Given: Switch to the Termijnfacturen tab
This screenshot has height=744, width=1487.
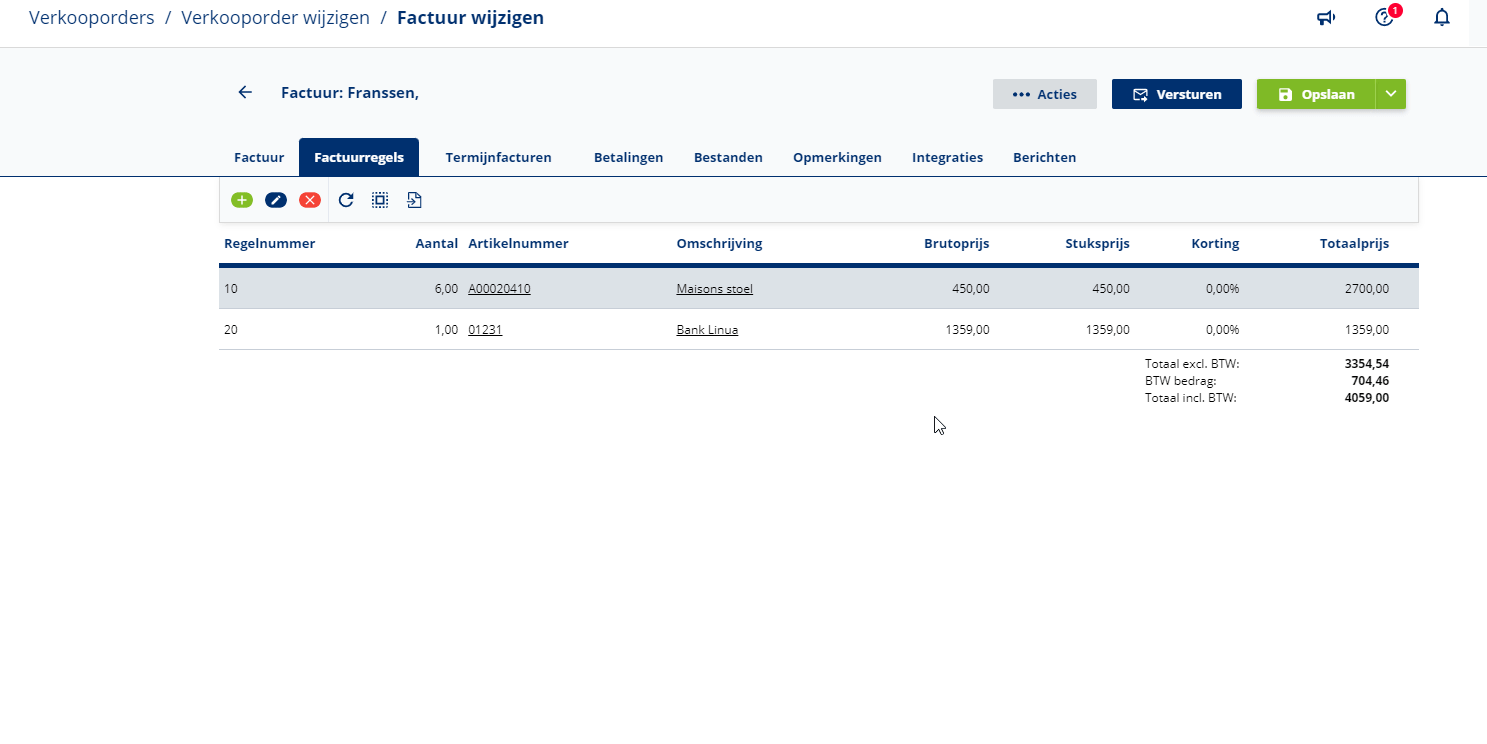Looking at the screenshot, I should coord(498,158).
